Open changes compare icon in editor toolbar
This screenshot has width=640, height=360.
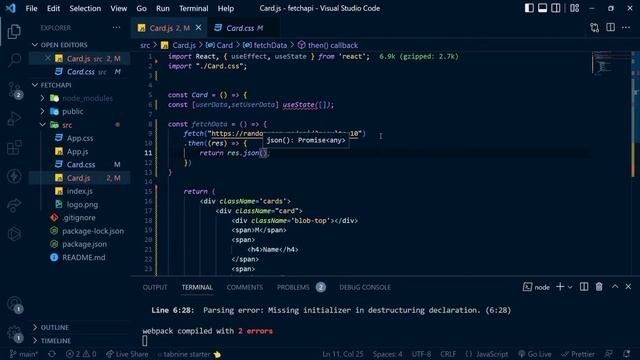click(595, 28)
